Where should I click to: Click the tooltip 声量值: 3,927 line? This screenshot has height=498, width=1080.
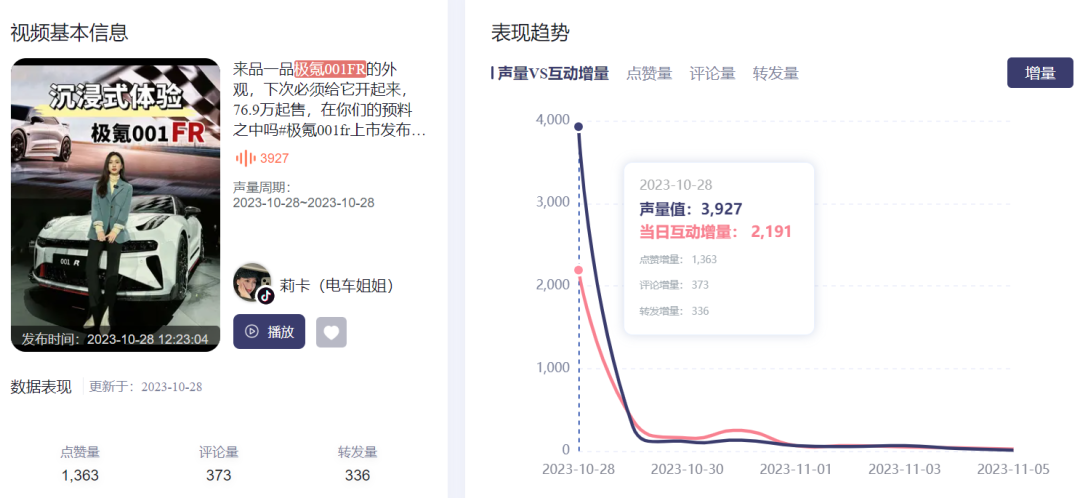(691, 209)
